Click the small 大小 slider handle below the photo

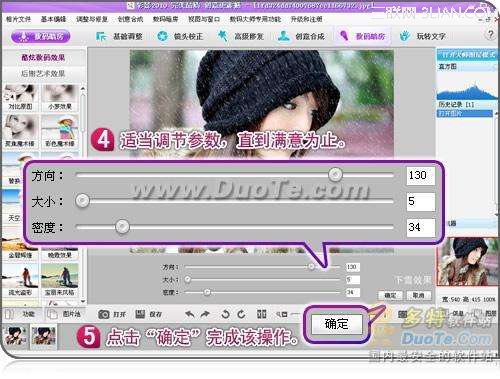[x=188, y=279]
